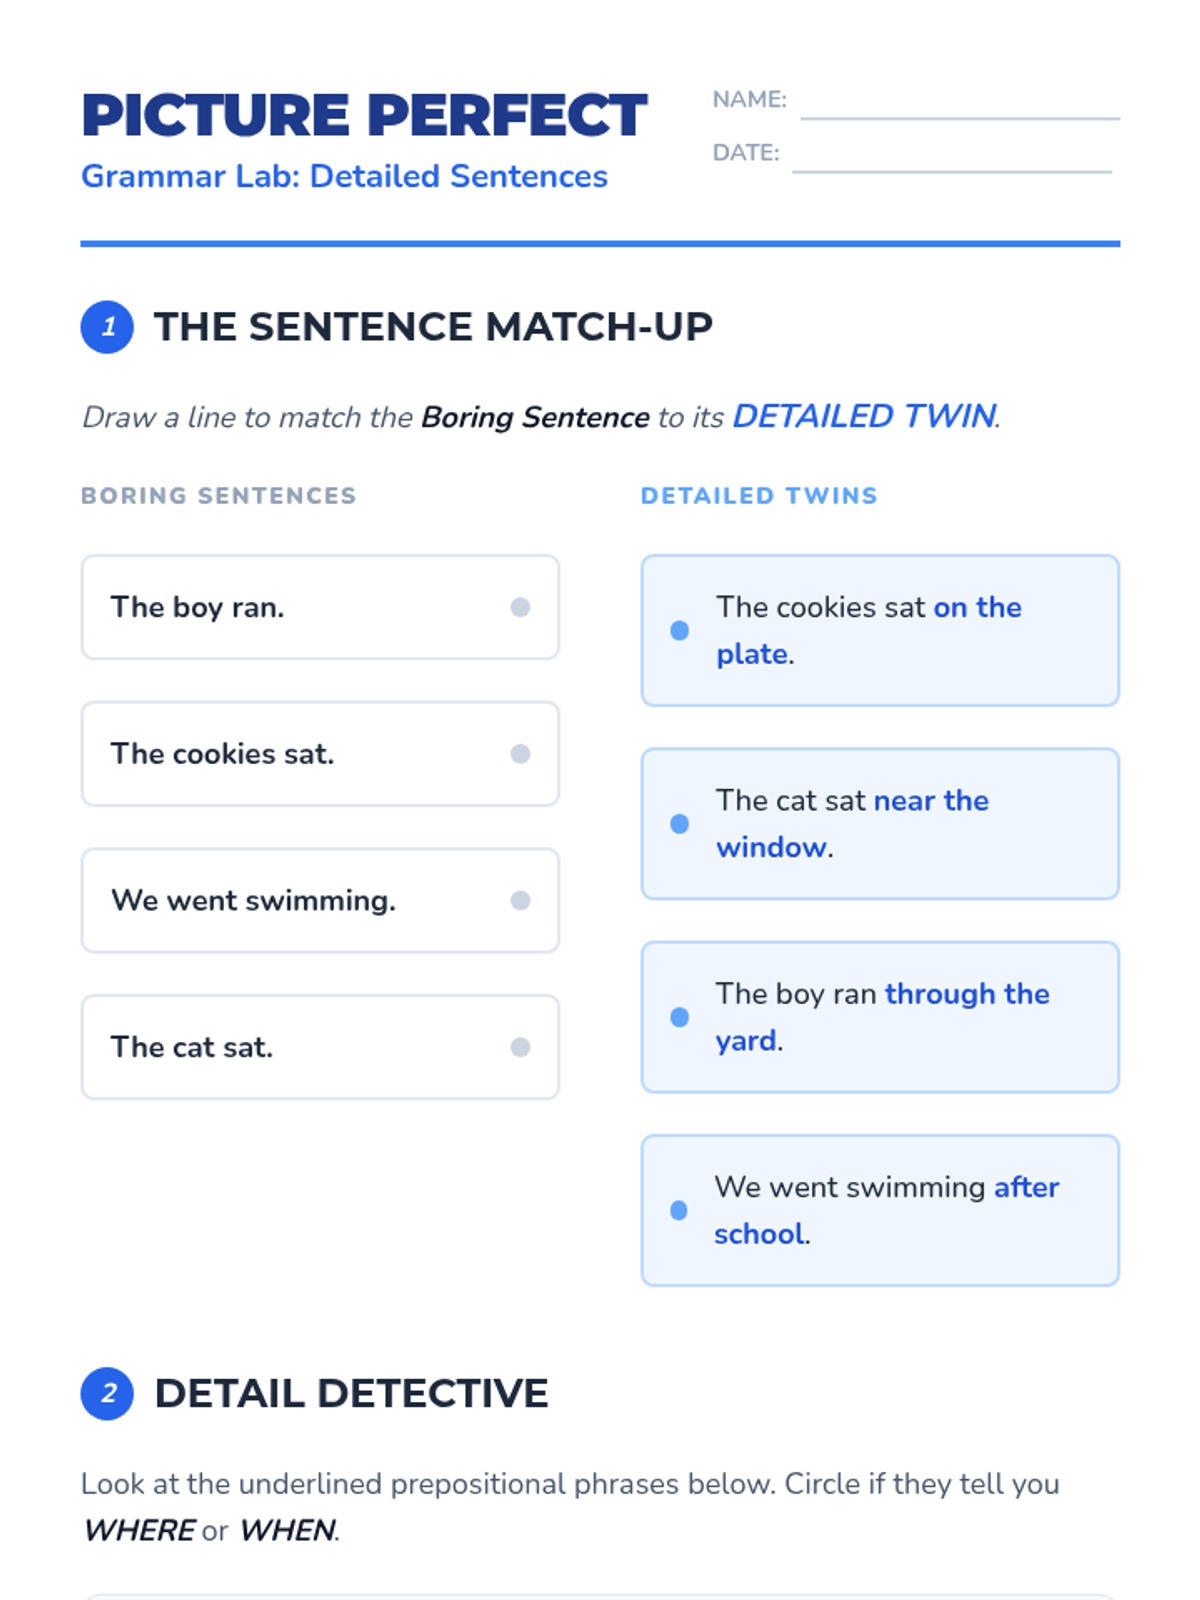Select the dot beside 'The boy ran.'
The height and width of the screenshot is (1600, 1200).
pyautogui.click(x=520, y=607)
